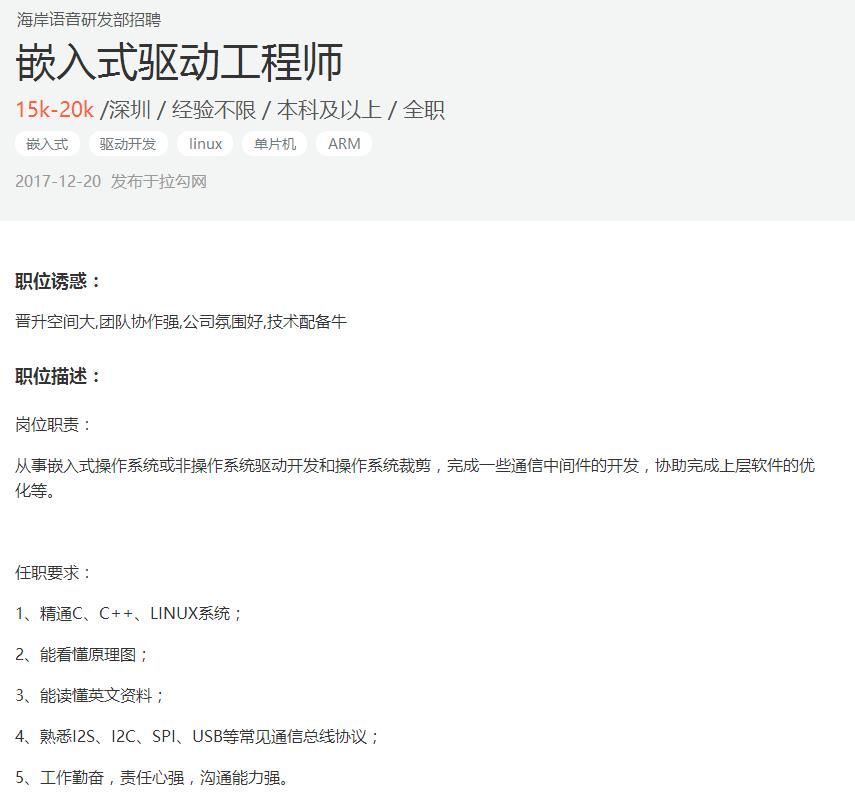This screenshot has width=855, height=812.
Task: Click requirement 4 about I2S、I2C、SPI、USB
Action: [x=197, y=736]
